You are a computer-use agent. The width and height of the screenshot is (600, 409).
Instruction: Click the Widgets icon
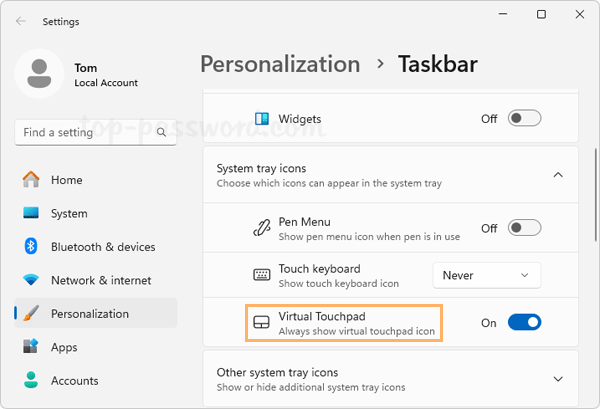click(262, 119)
